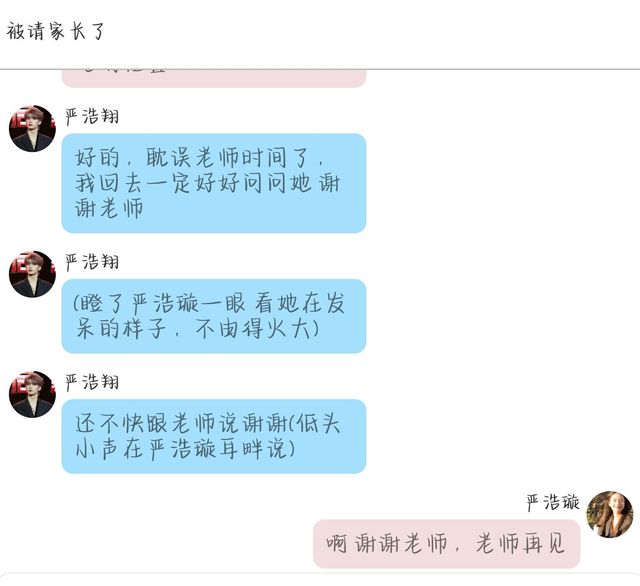The image size is (640, 586).
Task: Tap the text 老师再见 in the pink bubble
Action: (x=520, y=544)
